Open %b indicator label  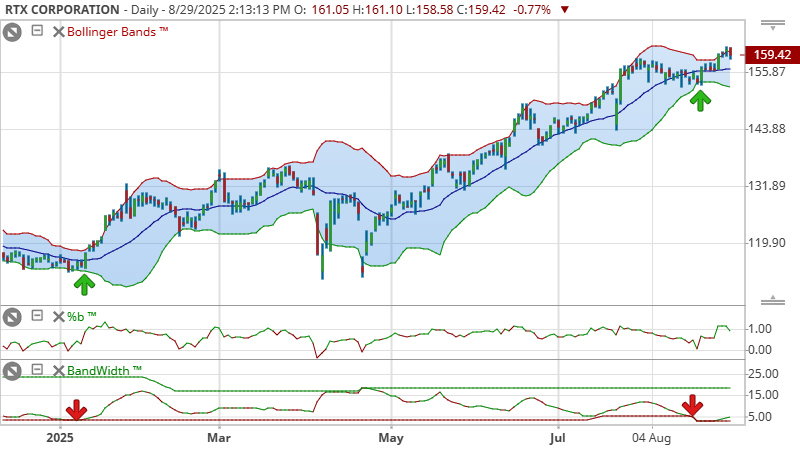(x=82, y=317)
